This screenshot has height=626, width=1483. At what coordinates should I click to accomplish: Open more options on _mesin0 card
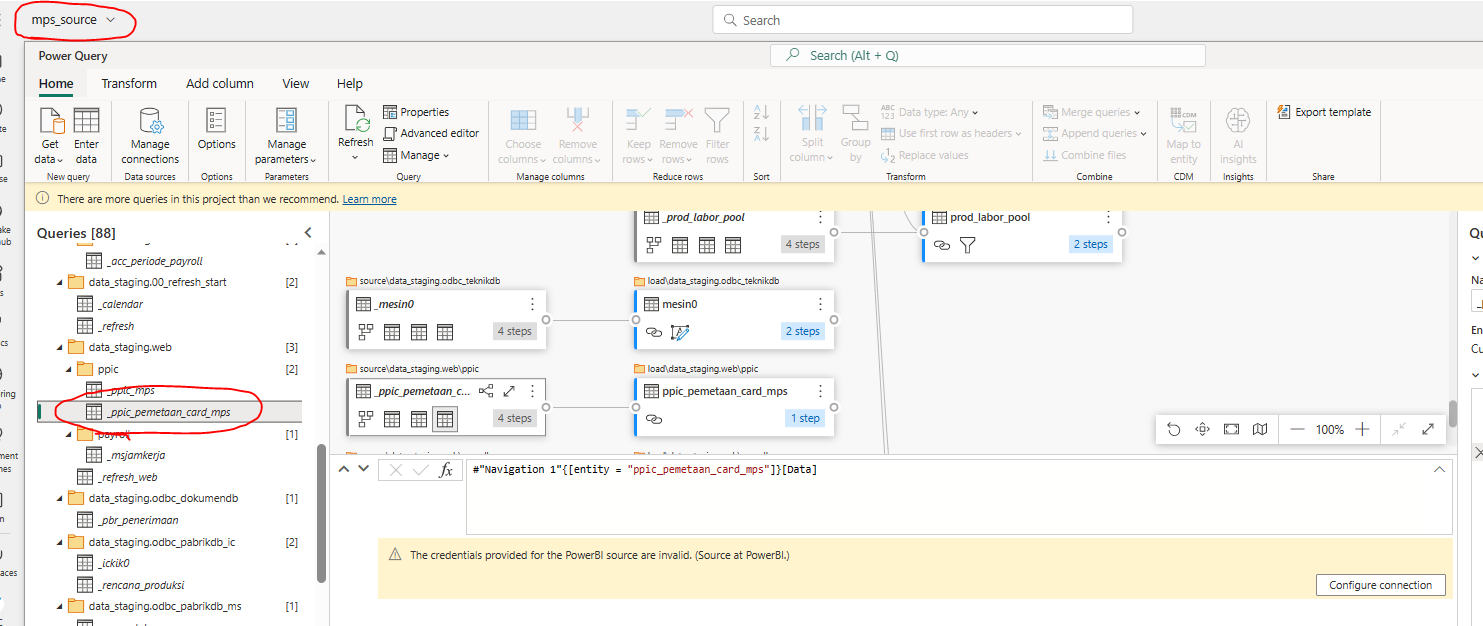(532, 304)
